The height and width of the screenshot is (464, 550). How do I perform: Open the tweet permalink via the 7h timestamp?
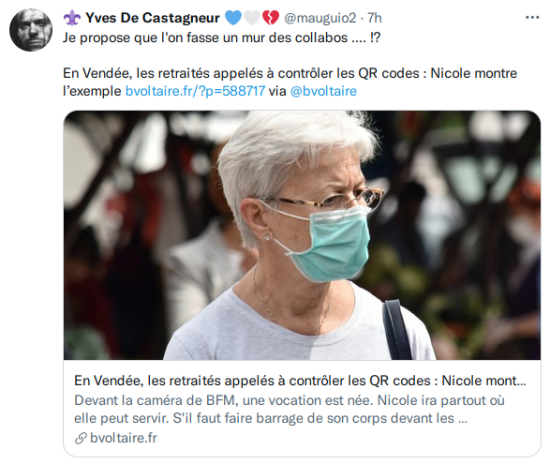(x=374, y=18)
